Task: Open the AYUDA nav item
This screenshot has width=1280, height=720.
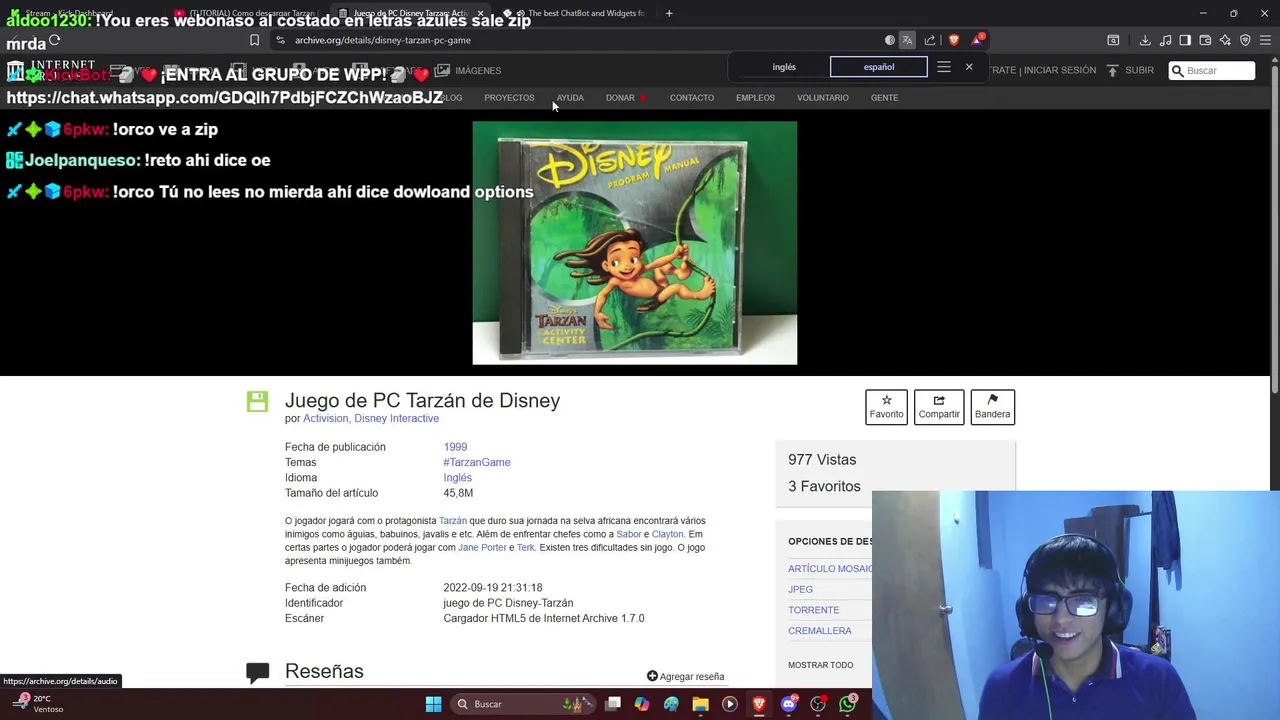Action: pos(570,98)
